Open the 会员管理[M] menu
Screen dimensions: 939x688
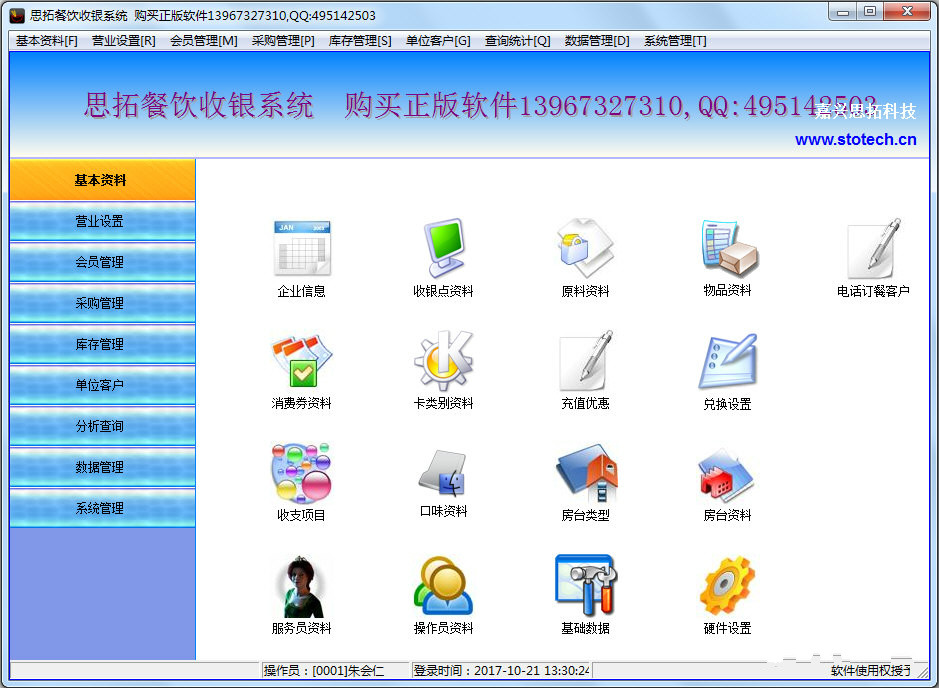[204, 41]
